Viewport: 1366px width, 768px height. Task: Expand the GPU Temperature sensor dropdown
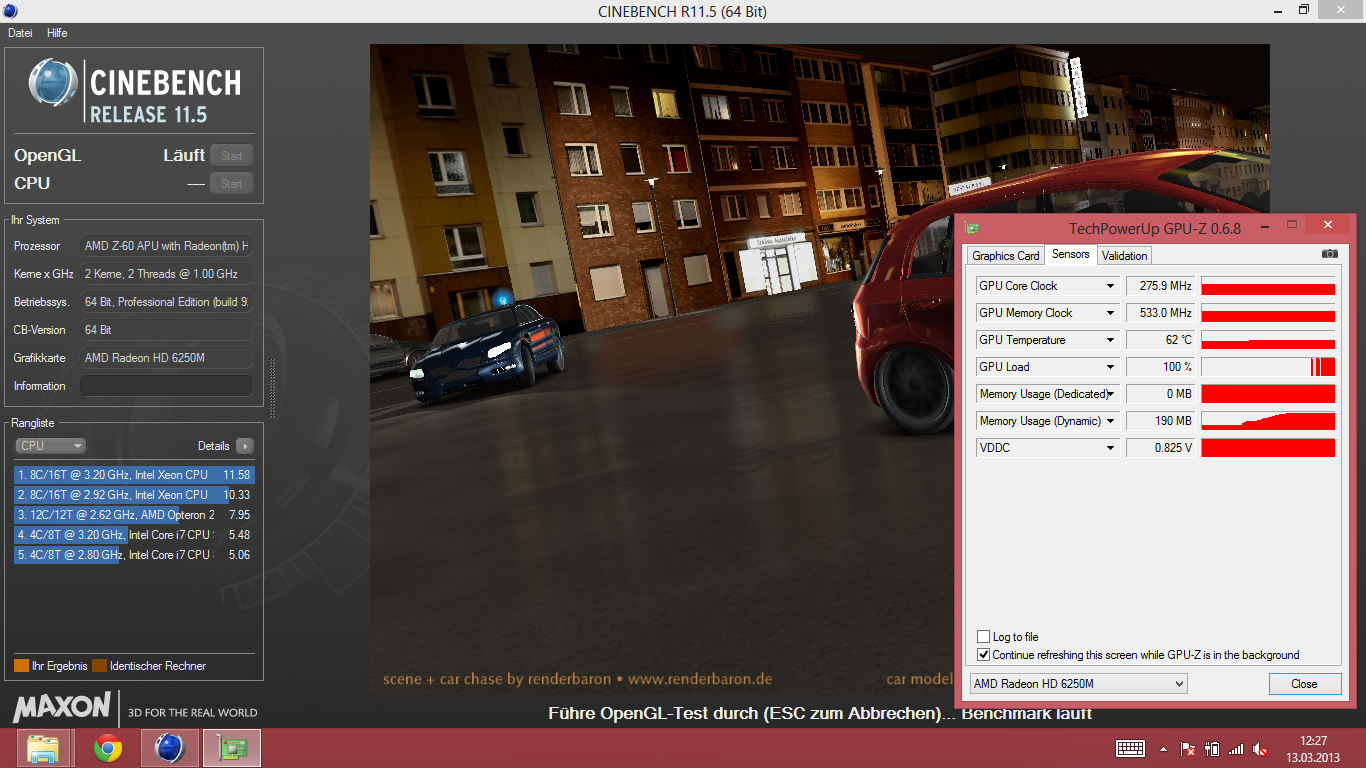coord(1109,340)
